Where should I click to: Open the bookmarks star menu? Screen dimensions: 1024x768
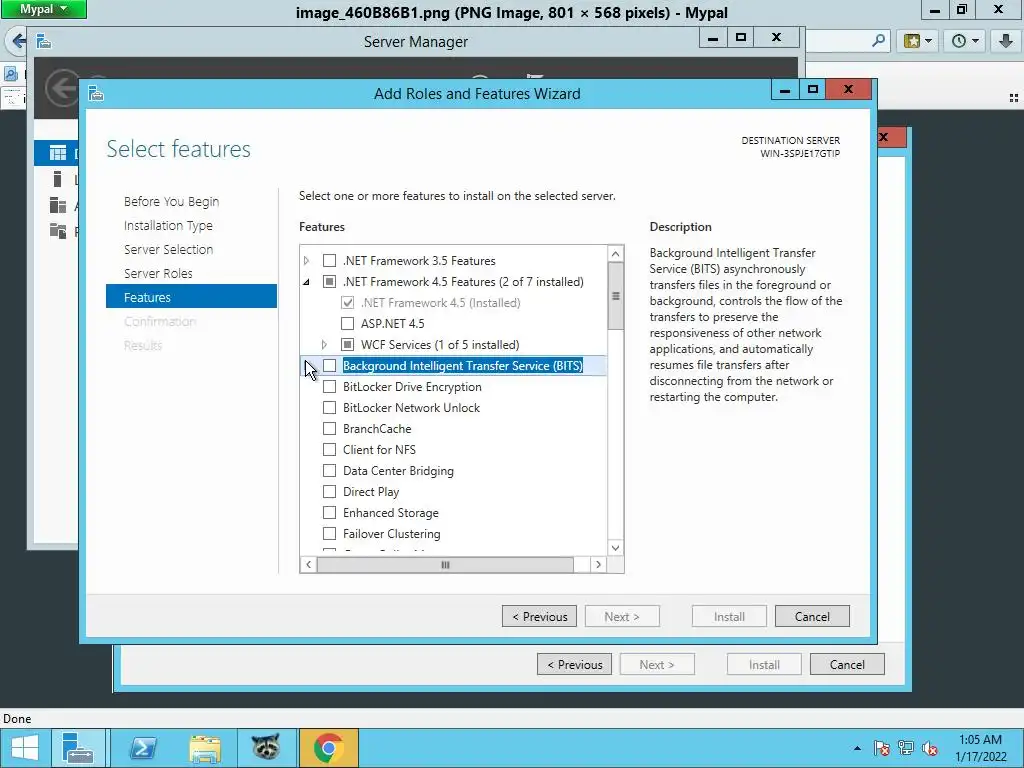click(918, 41)
